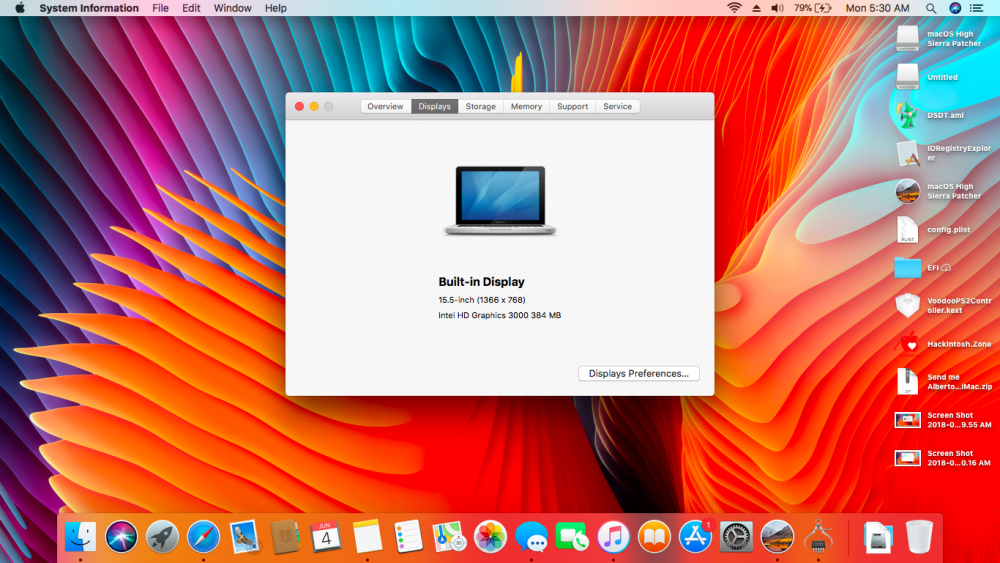Image resolution: width=1000 pixels, height=563 pixels.
Task: Open the Trash in Dock
Action: click(919, 536)
